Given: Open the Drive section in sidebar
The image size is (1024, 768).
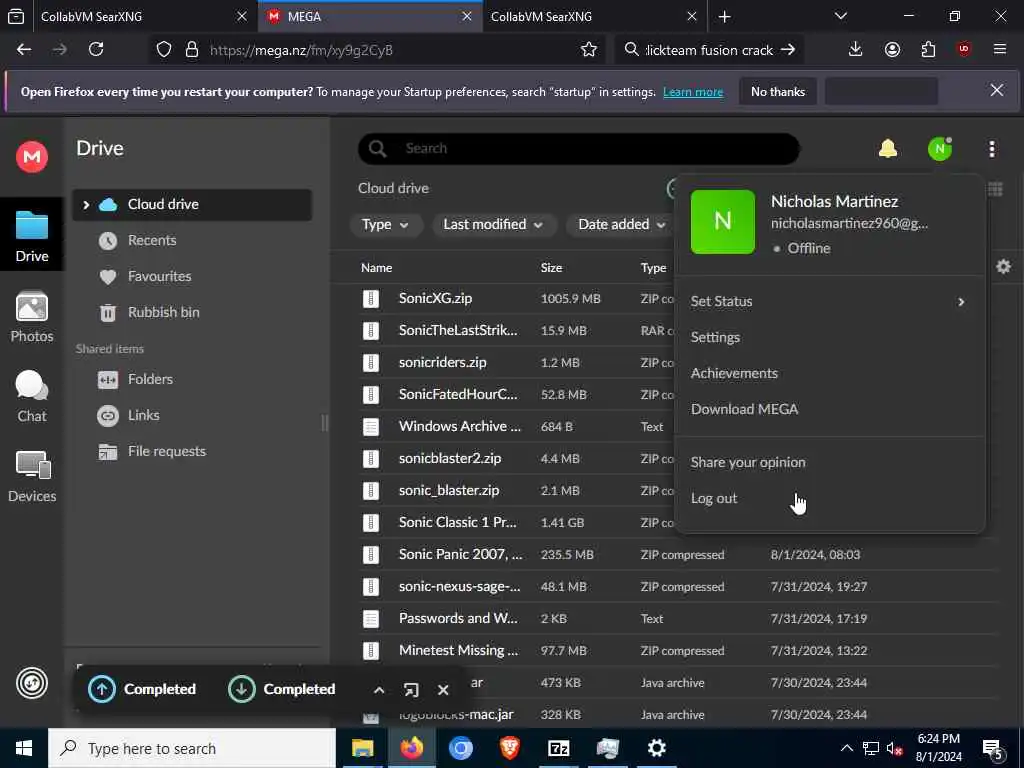Looking at the screenshot, I should [x=32, y=236].
